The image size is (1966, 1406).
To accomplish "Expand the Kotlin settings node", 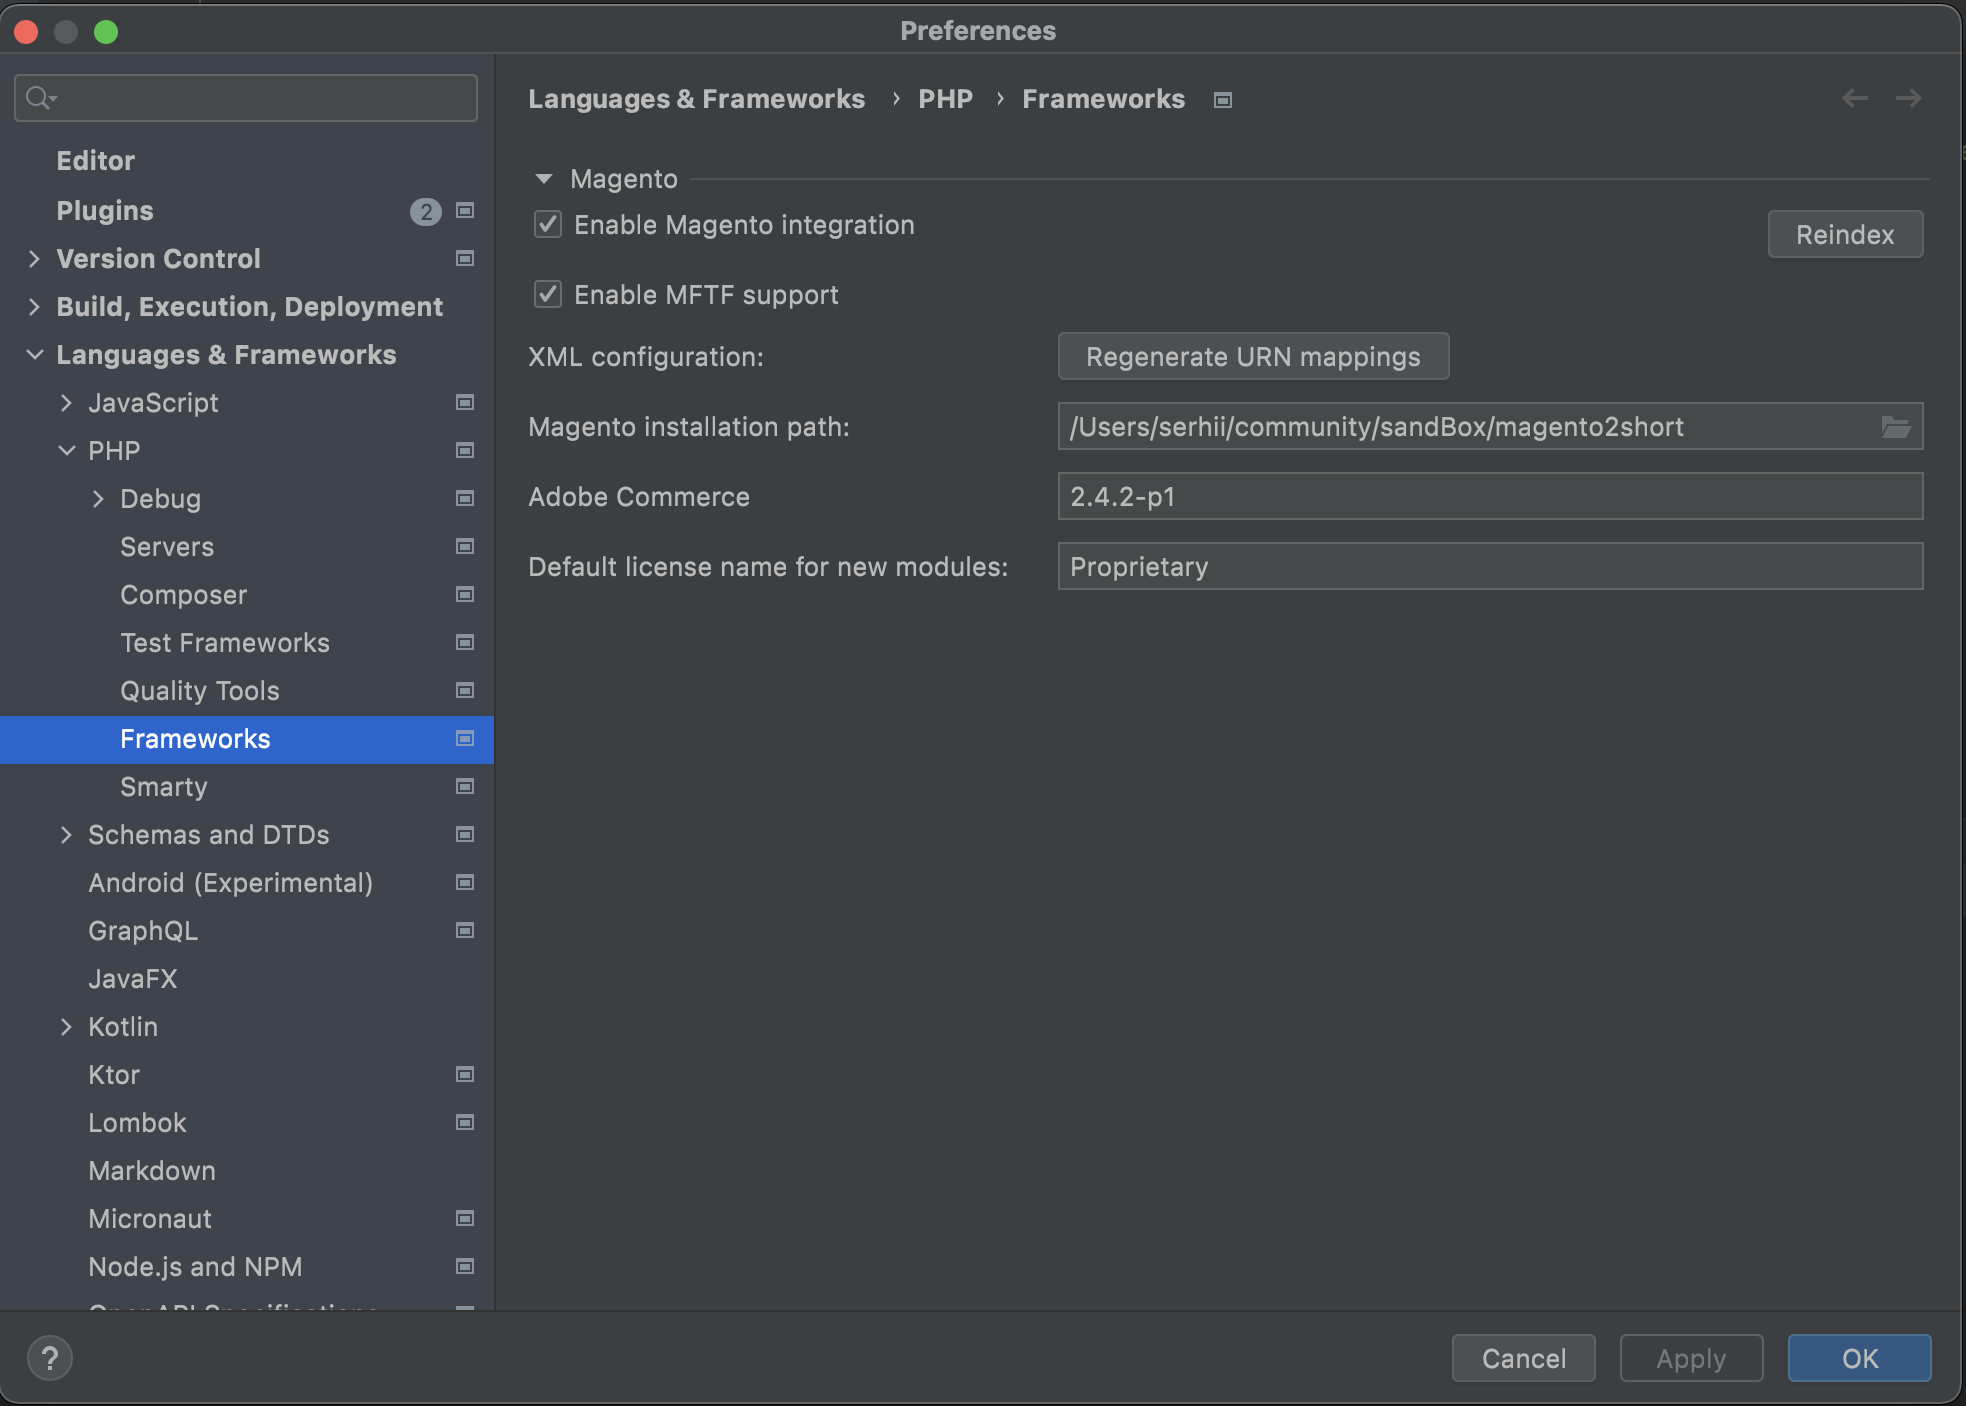I will tap(66, 1027).
